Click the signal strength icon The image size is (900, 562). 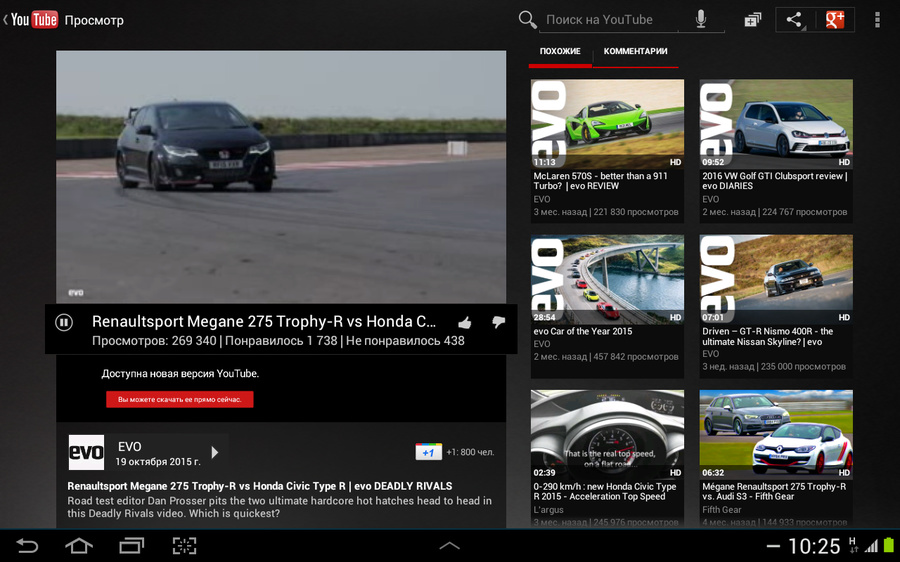(871, 546)
